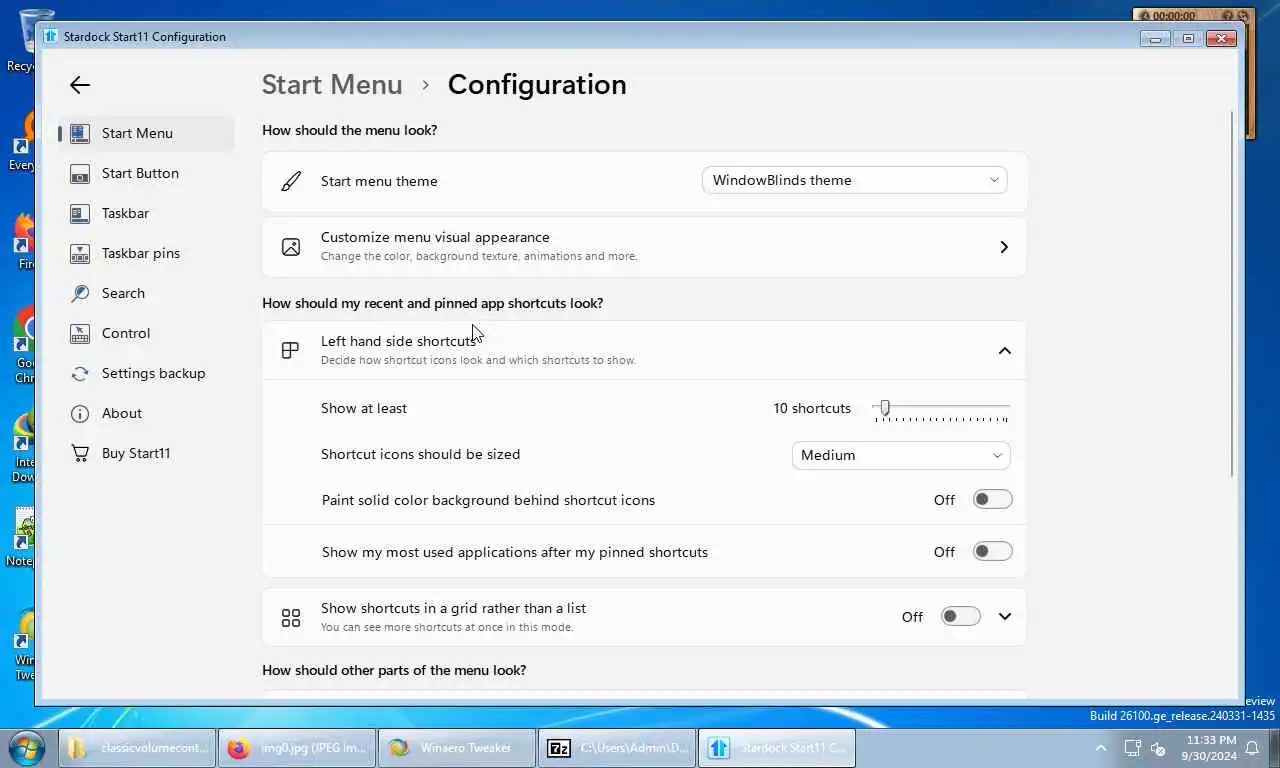Click the About info icon

80,413
